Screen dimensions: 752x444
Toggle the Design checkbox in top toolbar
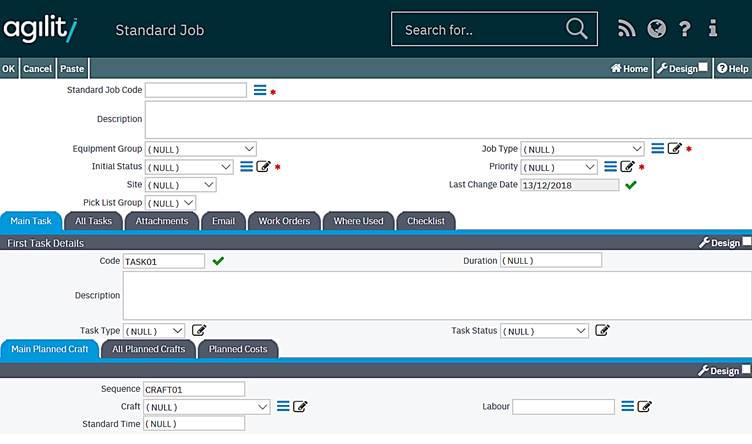(x=703, y=68)
